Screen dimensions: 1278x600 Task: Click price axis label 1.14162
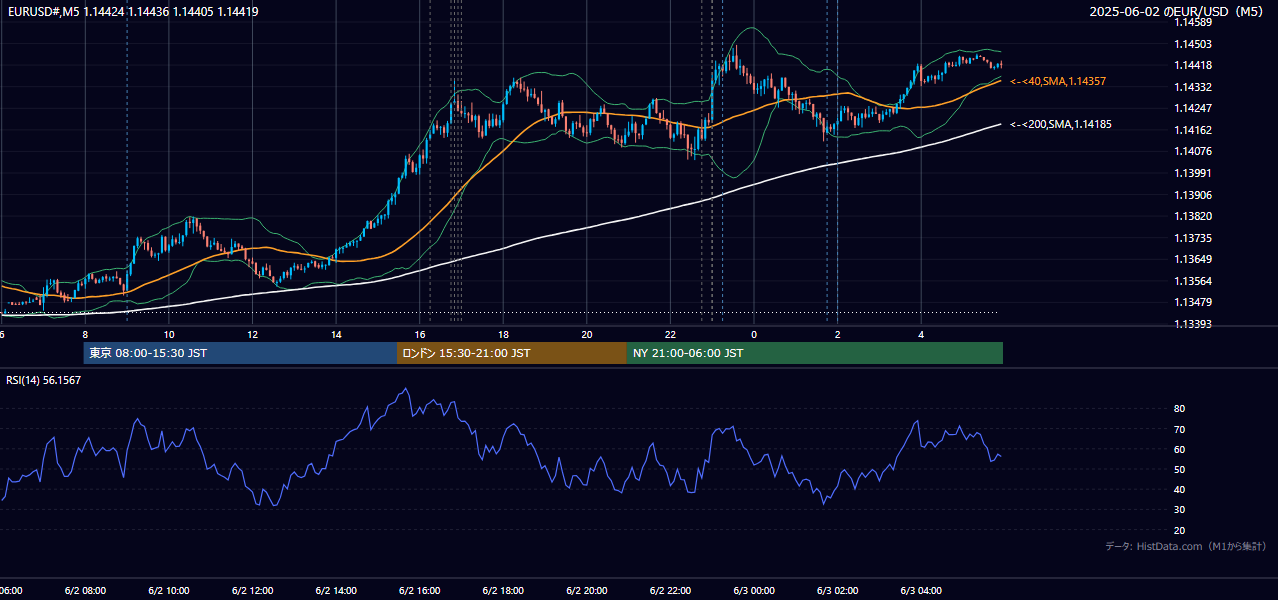click(x=1192, y=130)
